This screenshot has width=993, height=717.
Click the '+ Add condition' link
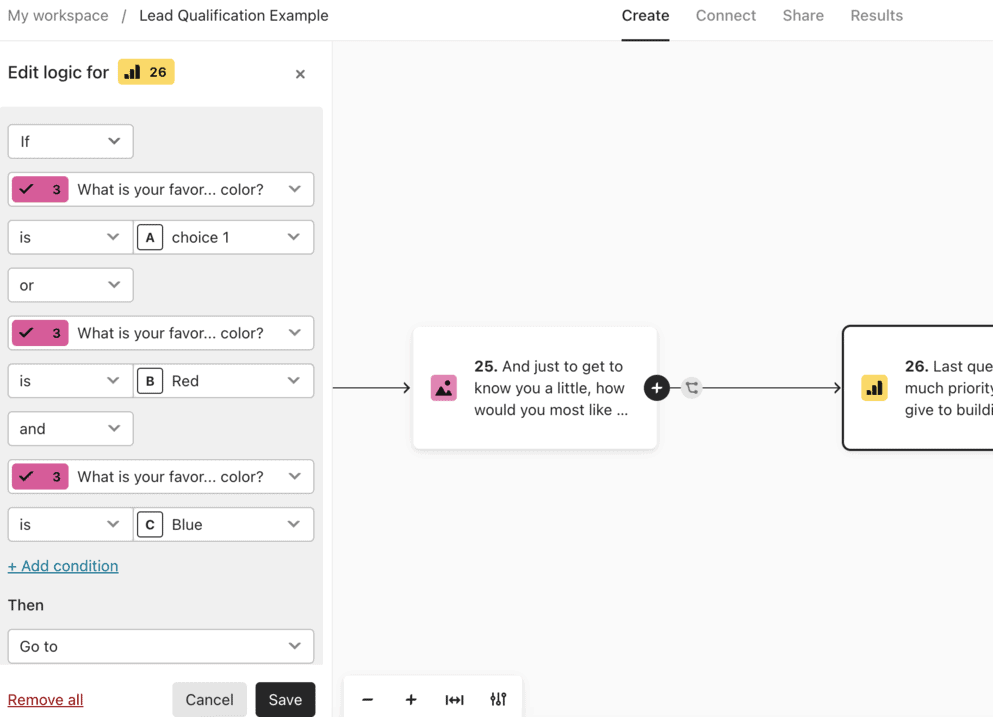tap(63, 566)
